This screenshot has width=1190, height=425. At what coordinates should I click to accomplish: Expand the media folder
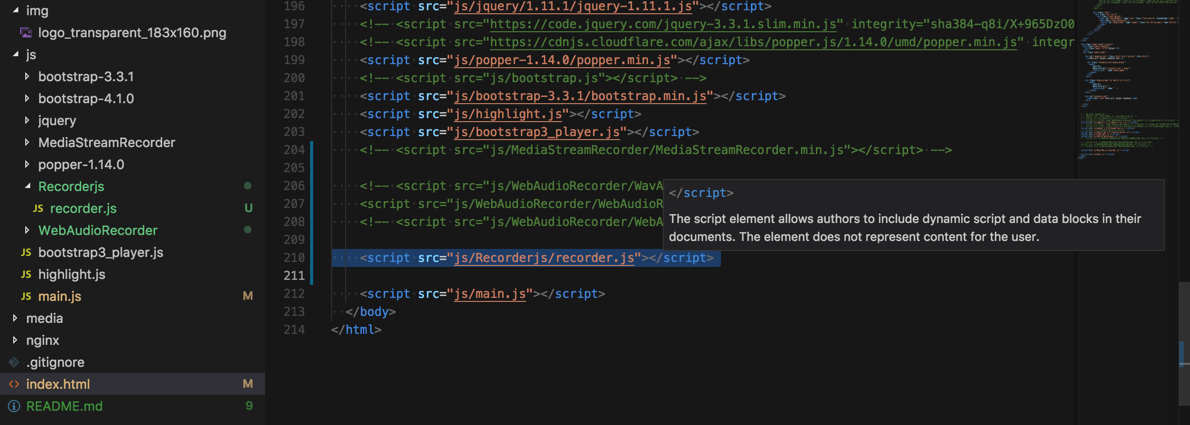15,318
